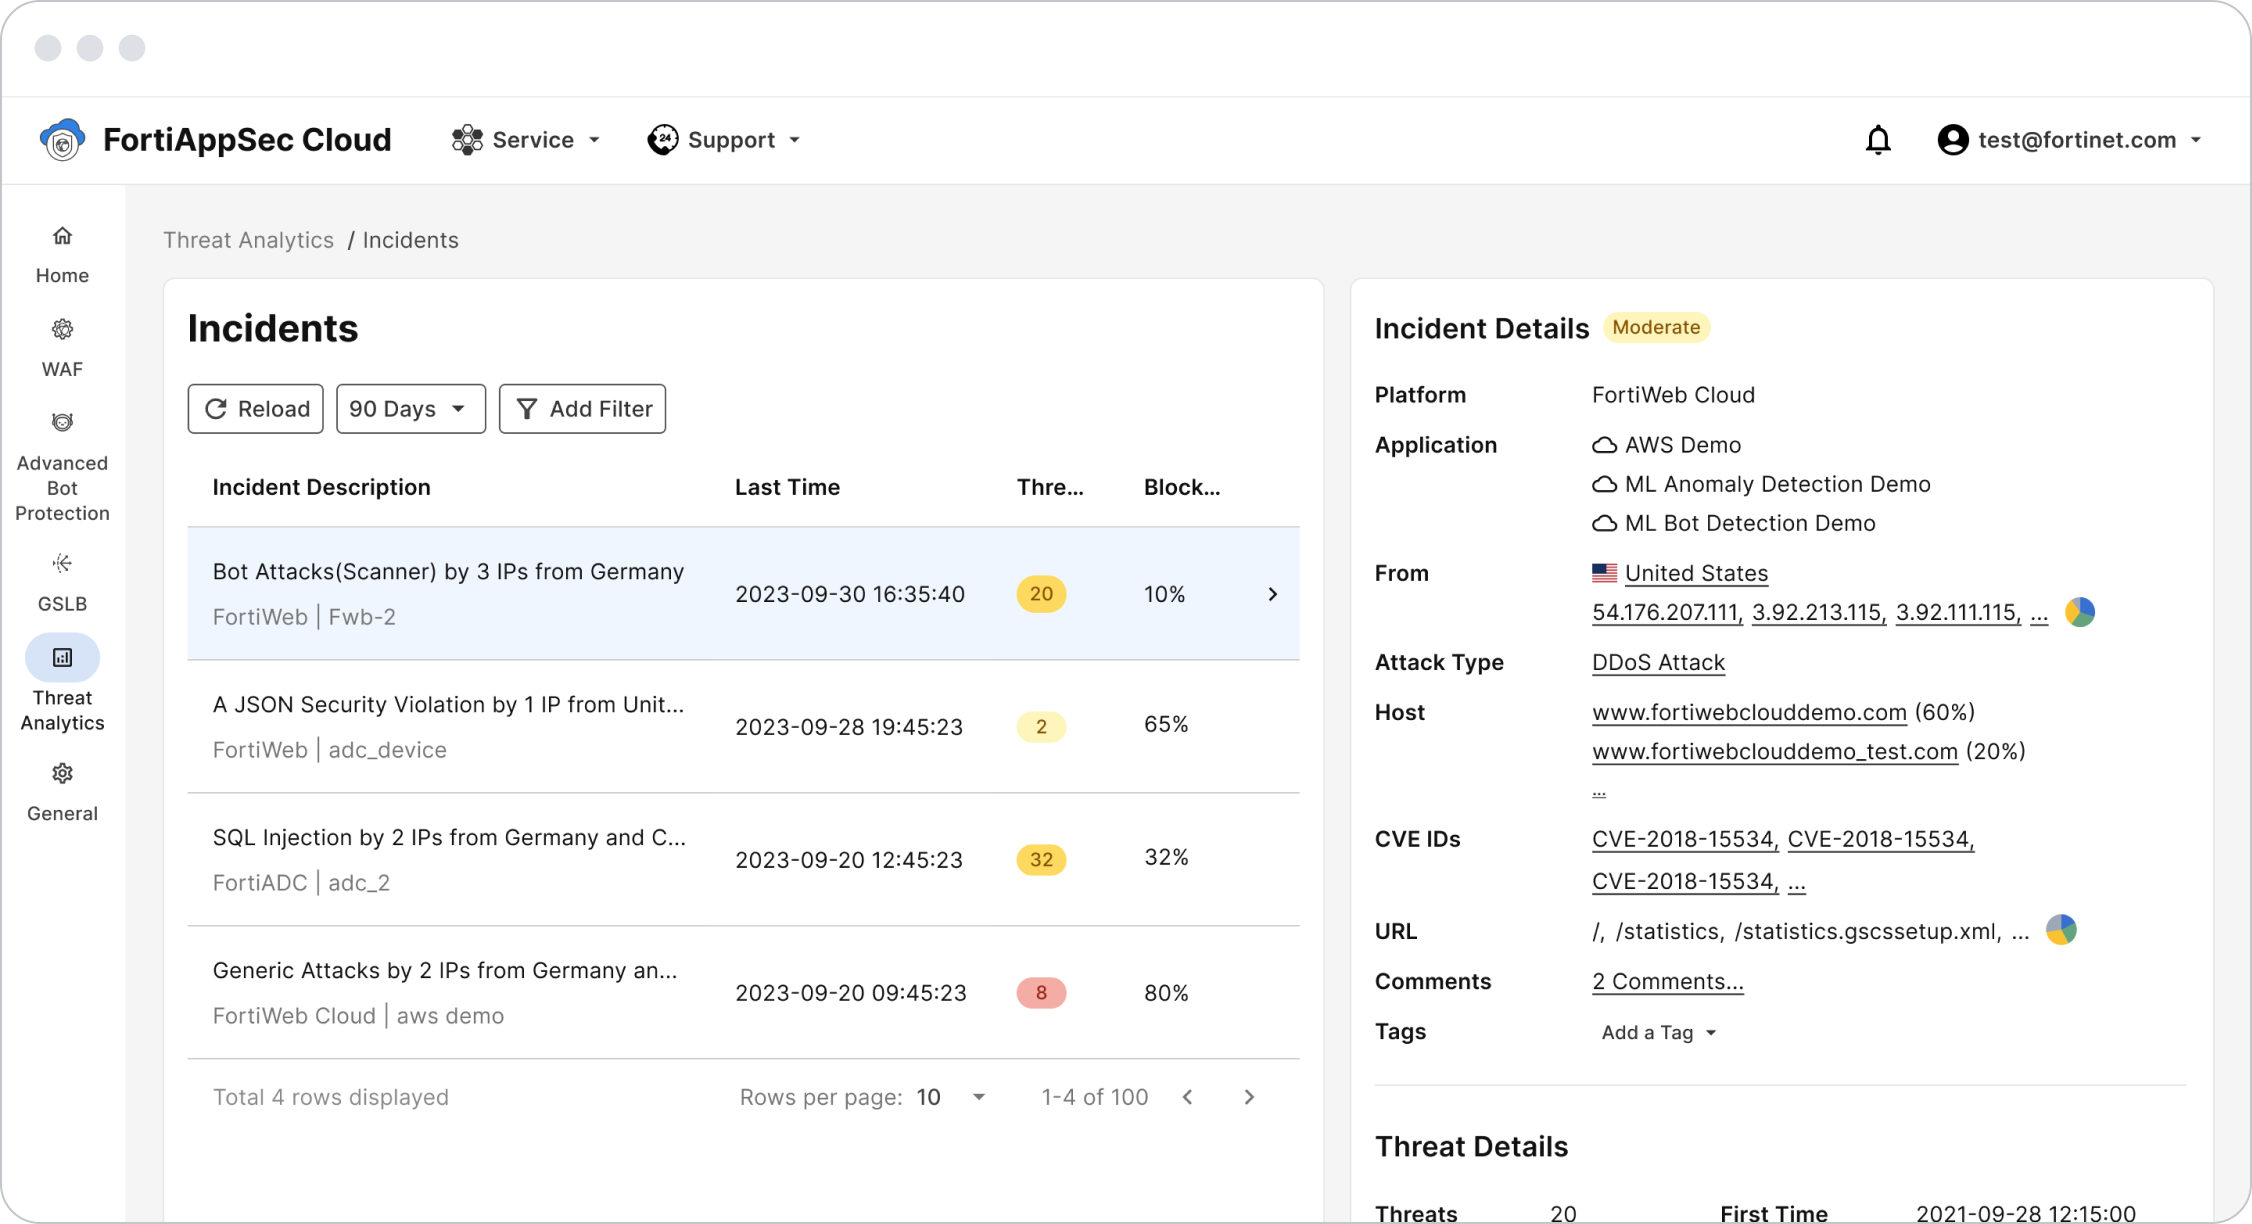Click the Reload button above incidents
This screenshot has height=1224, width=2252.
255,408
